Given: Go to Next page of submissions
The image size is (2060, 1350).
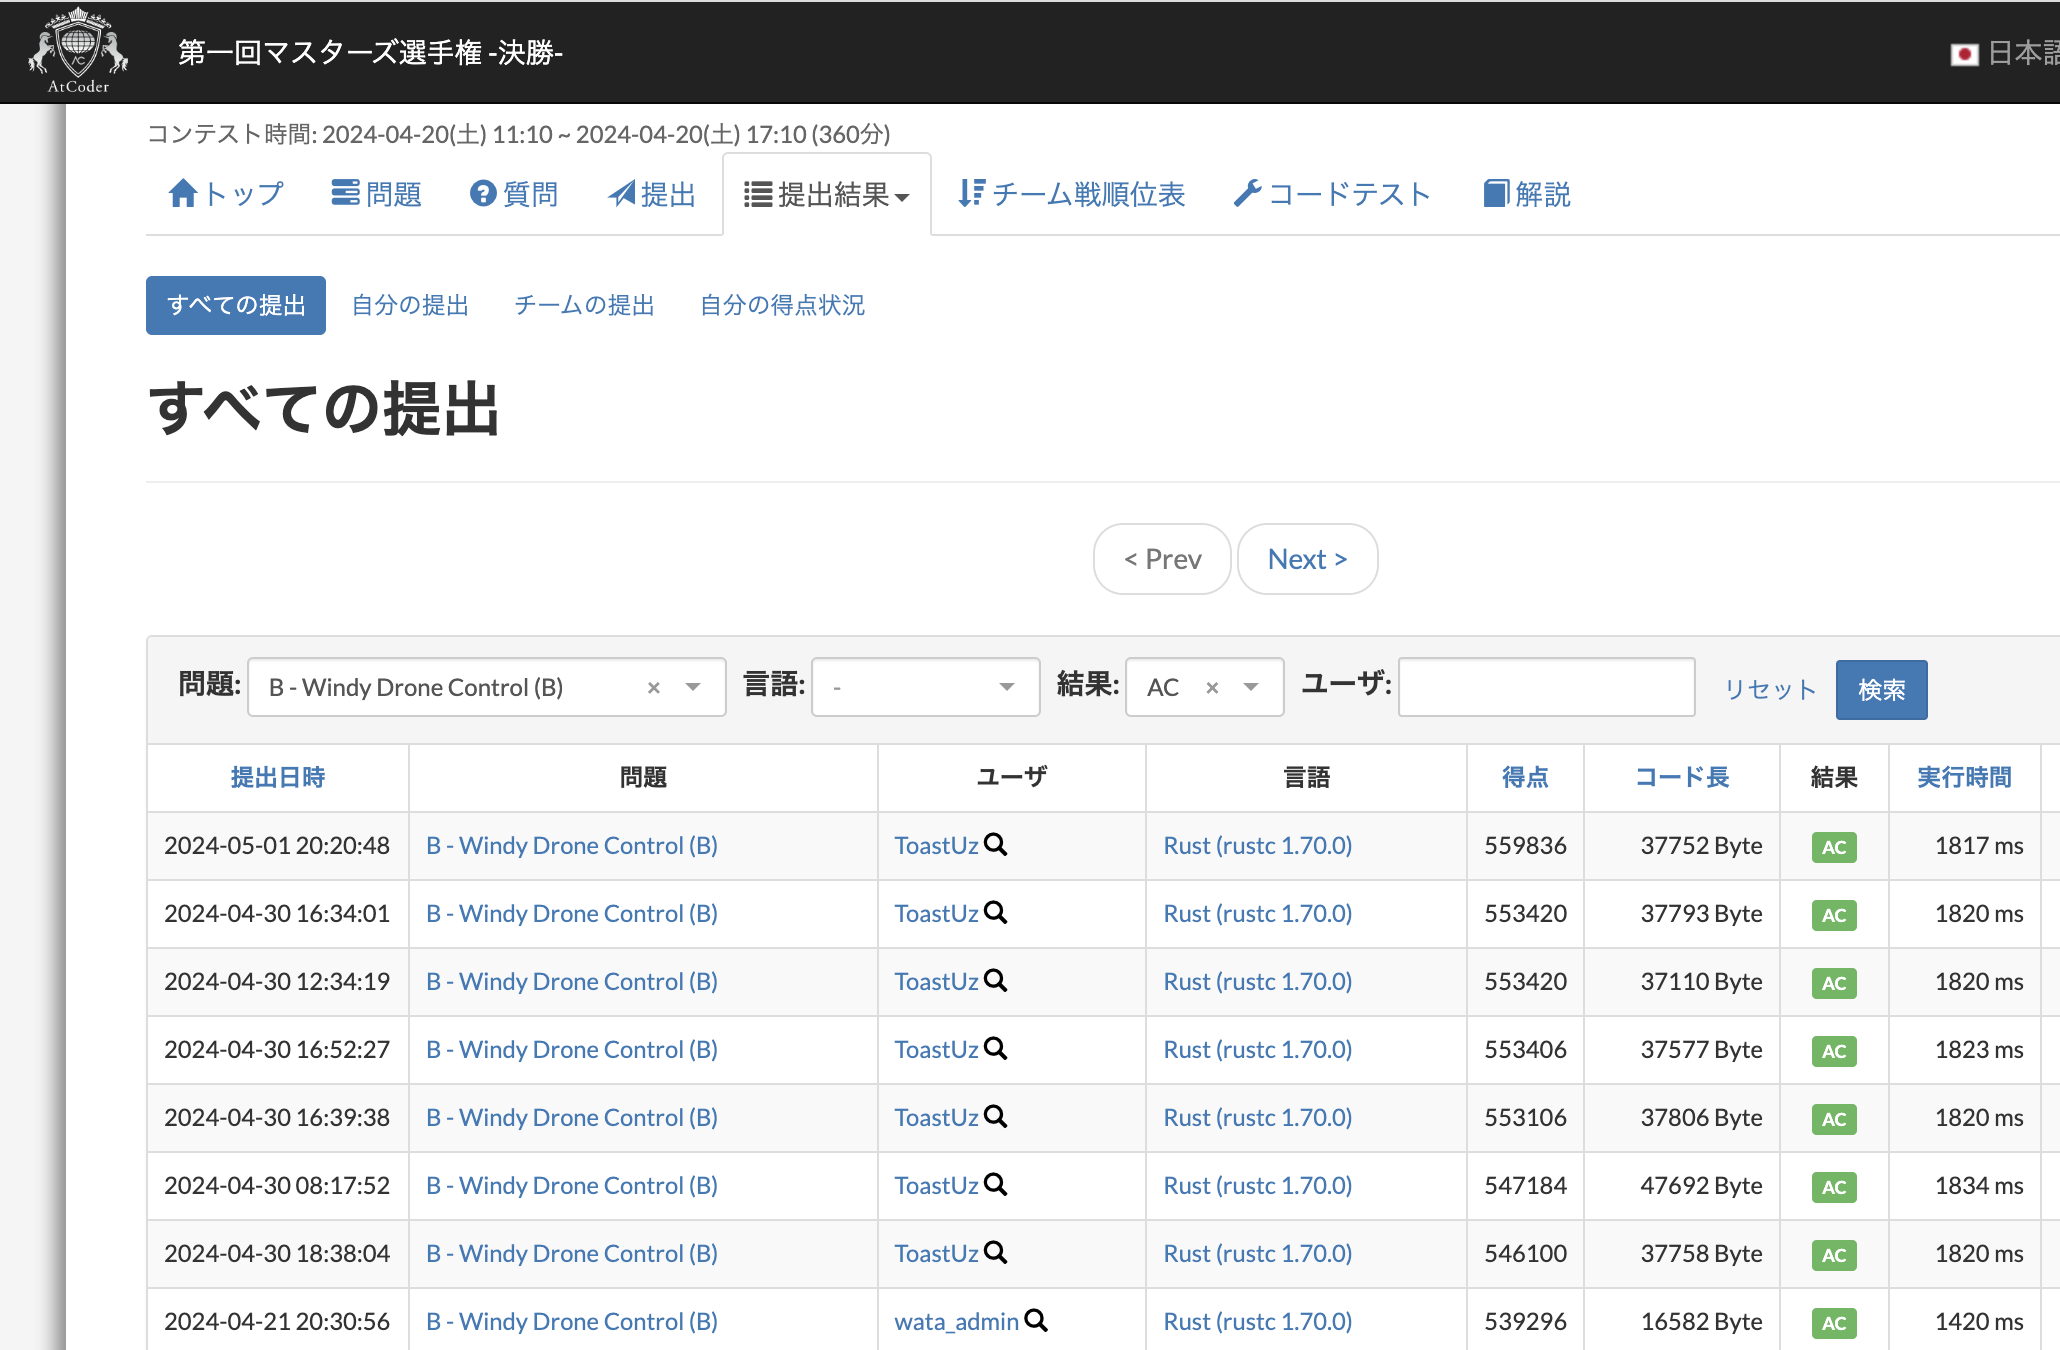Looking at the screenshot, I should pyautogui.click(x=1307, y=560).
